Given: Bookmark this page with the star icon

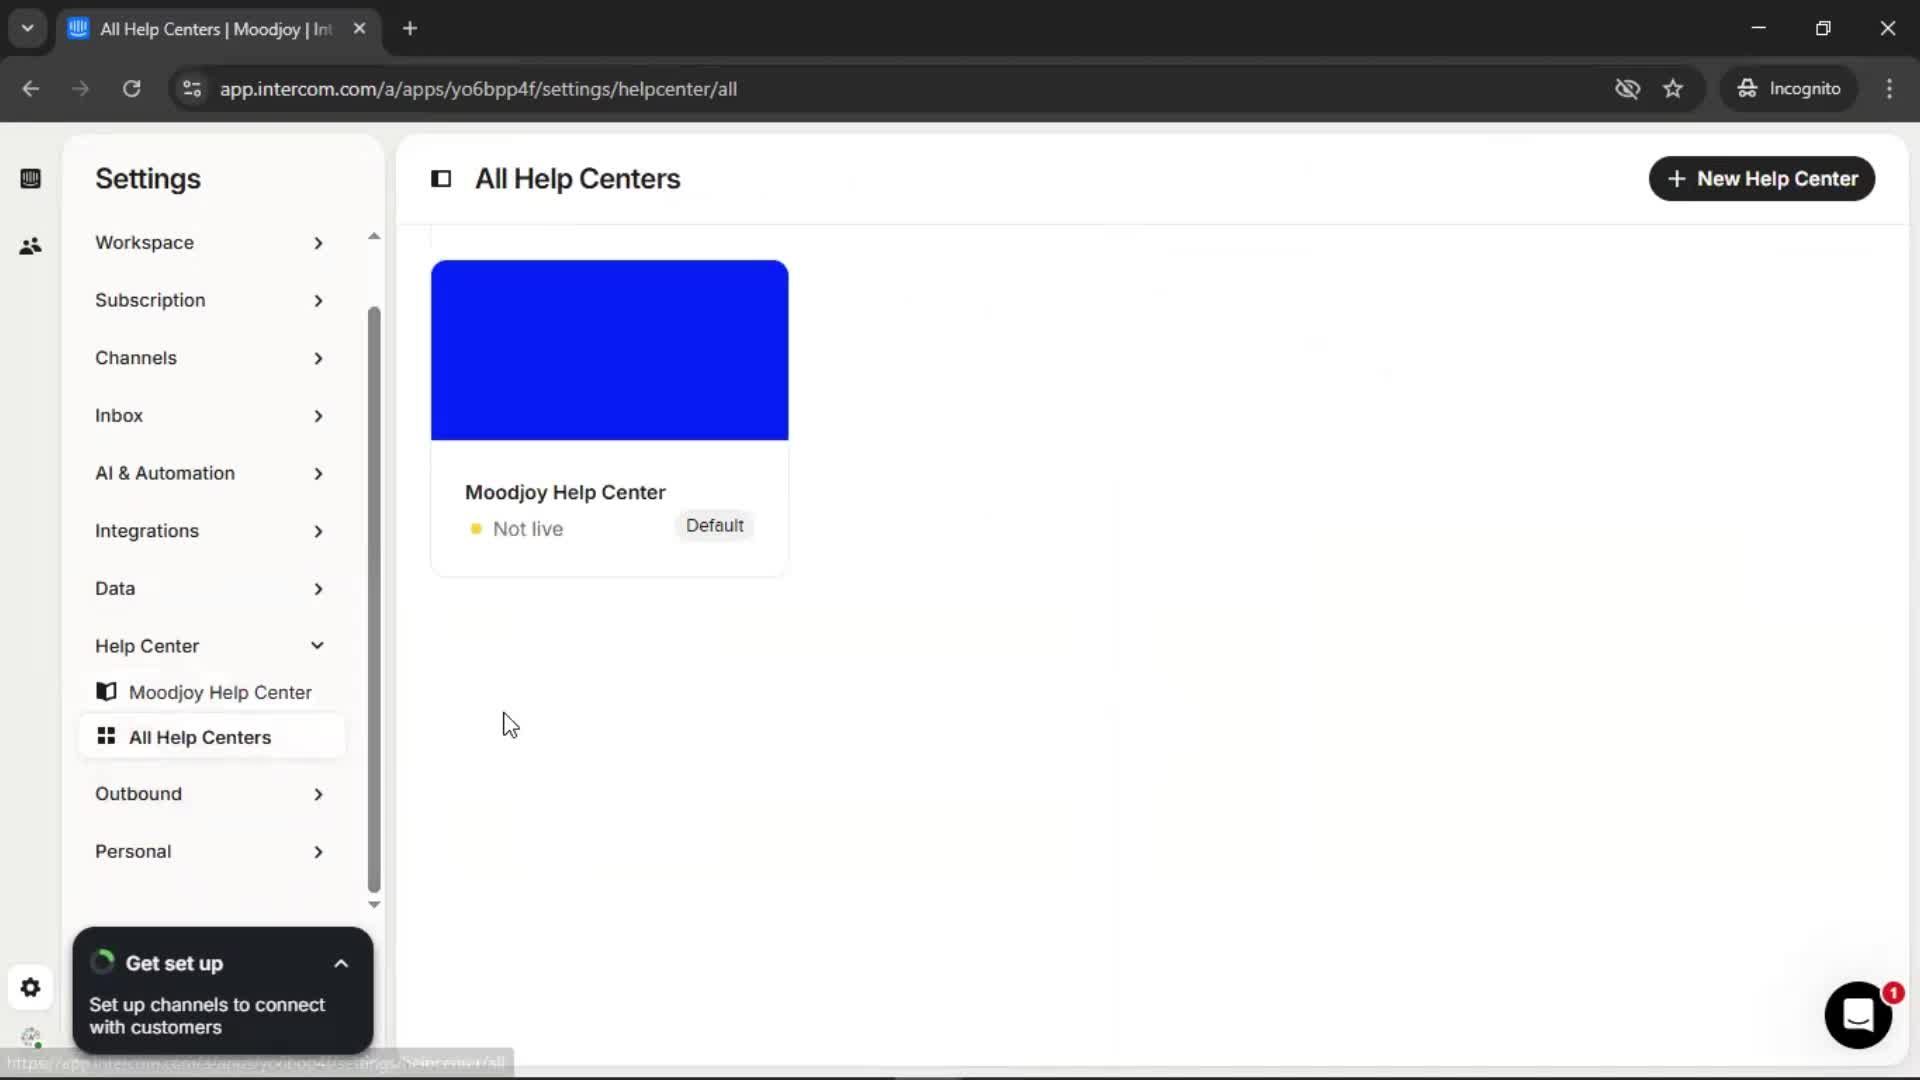Looking at the screenshot, I should coord(1673,89).
